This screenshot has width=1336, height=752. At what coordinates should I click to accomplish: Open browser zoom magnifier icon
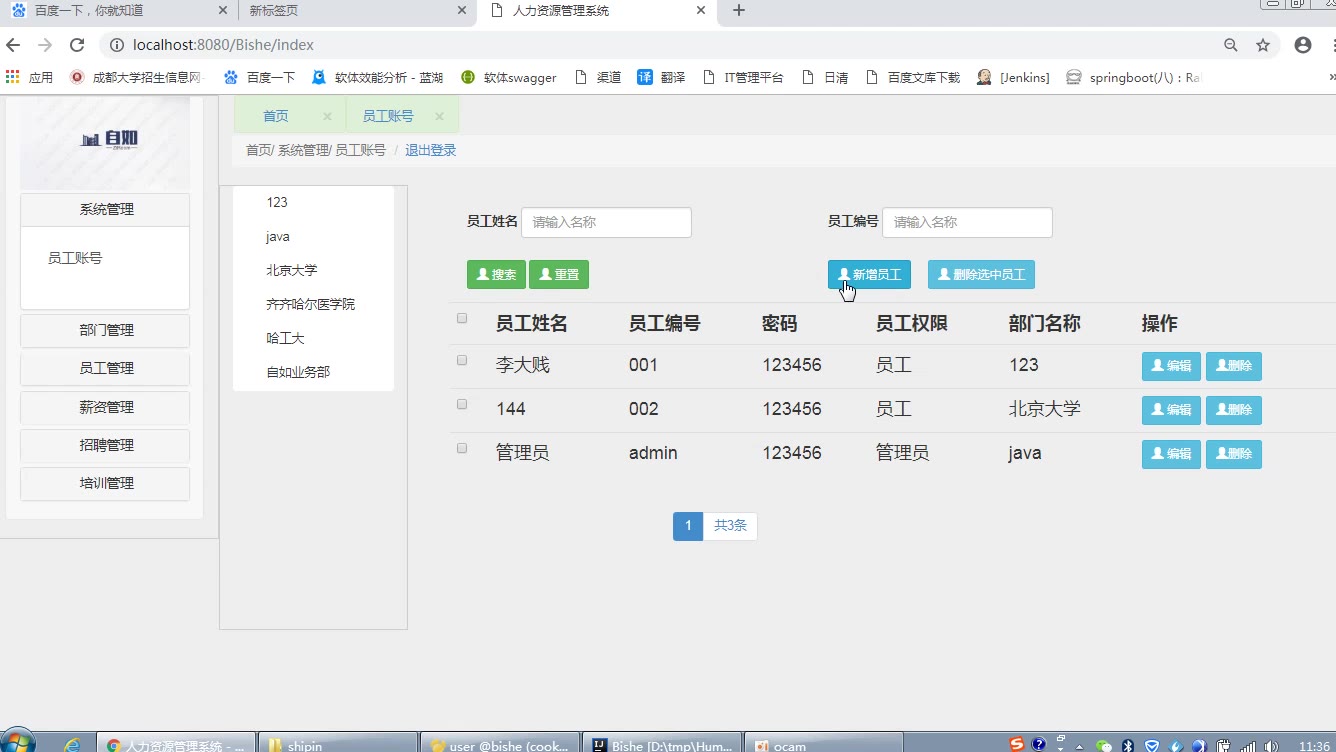click(x=1231, y=45)
